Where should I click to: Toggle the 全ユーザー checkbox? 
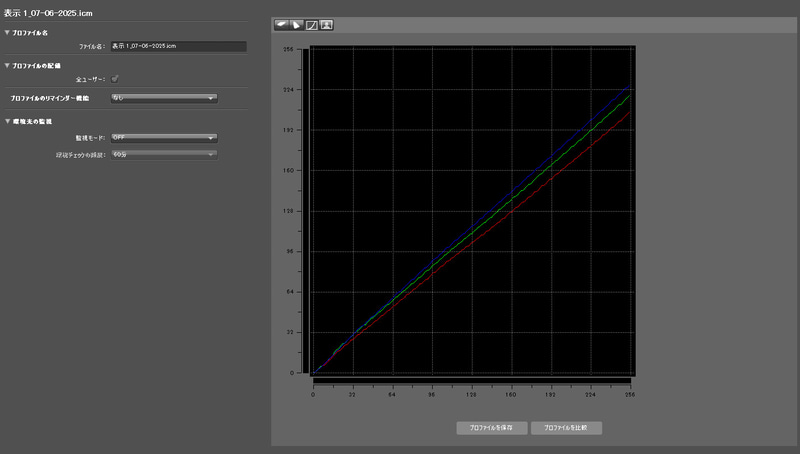[115, 79]
